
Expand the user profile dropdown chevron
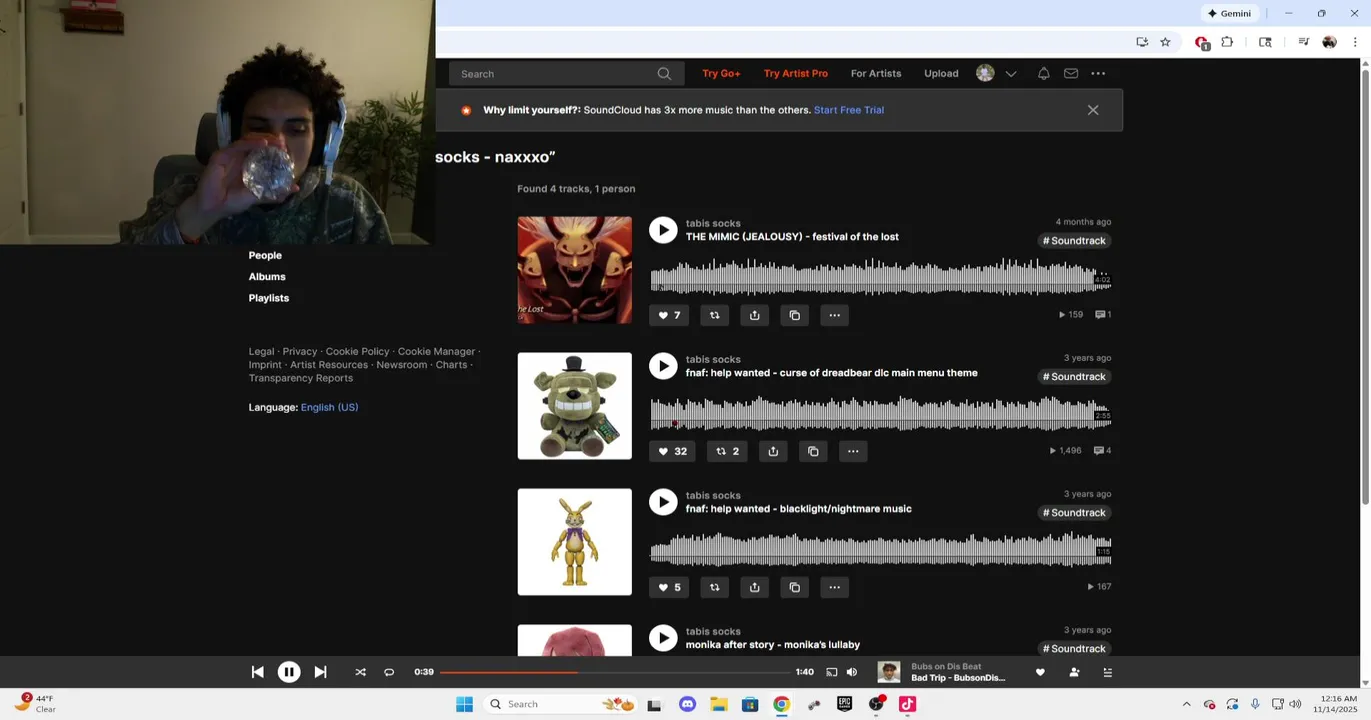pos(1011,74)
